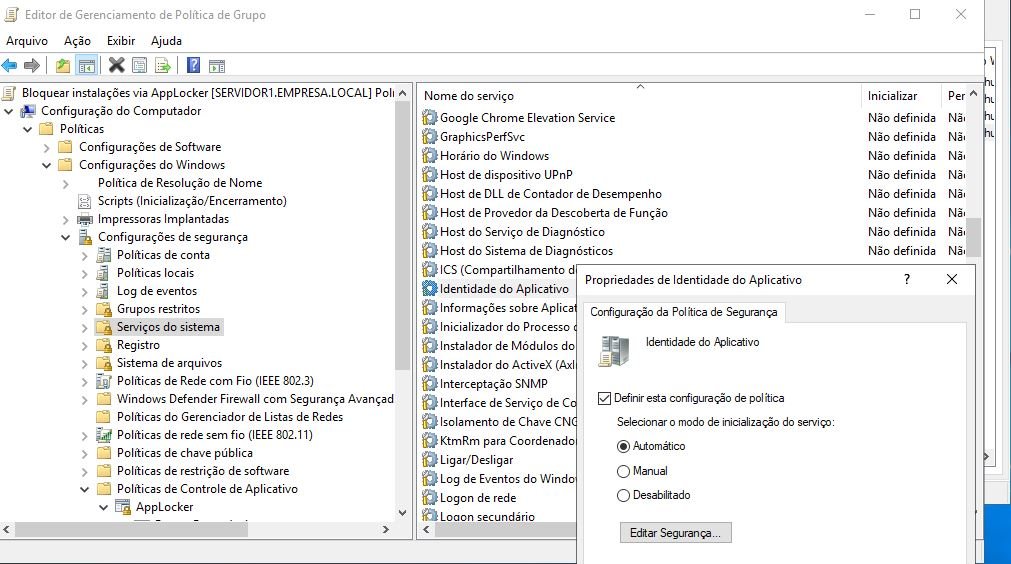Click the Export list toolbar icon
The height and width of the screenshot is (564, 1011).
pos(162,65)
